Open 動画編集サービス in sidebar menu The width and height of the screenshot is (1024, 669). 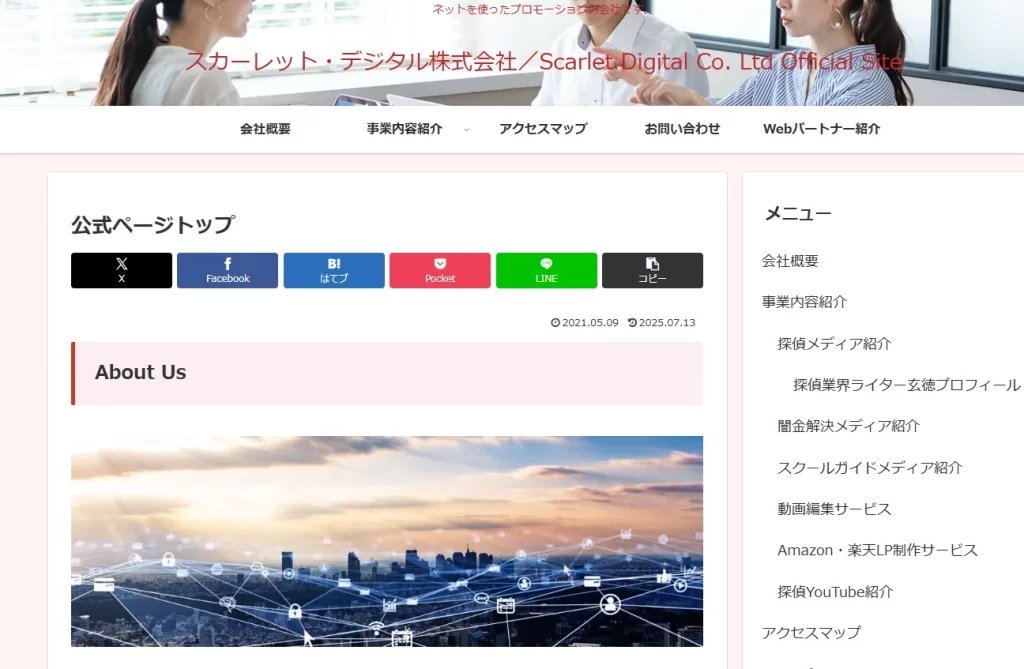click(x=834, y=509)
